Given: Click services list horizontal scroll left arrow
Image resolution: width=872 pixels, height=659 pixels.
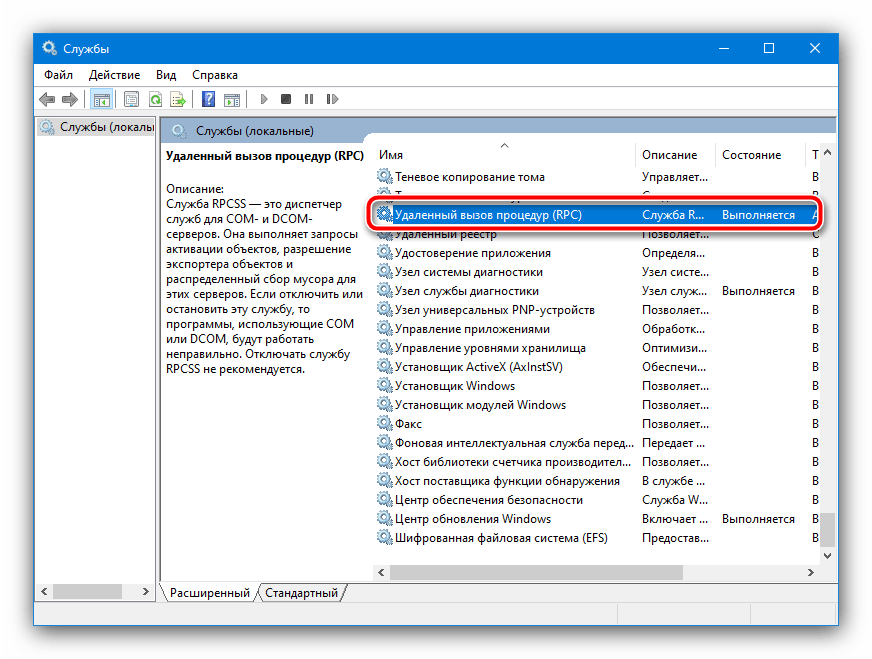Looking at the screenshot, I should click(381, 572).
